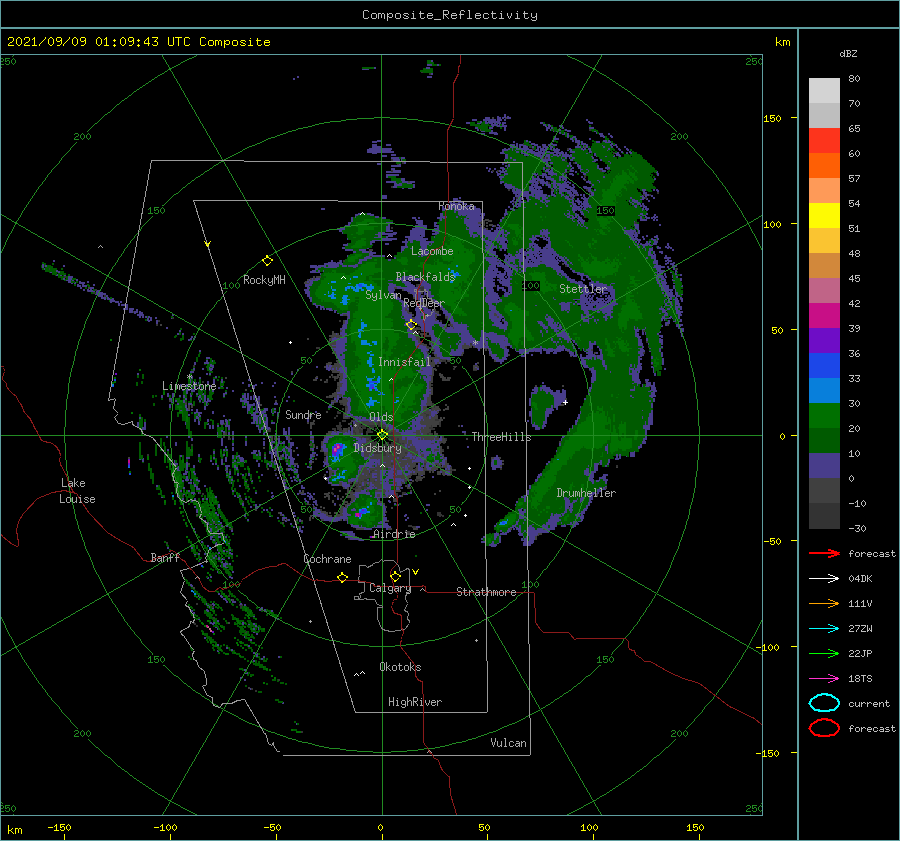Click the Innisfail town label
The image size is (900, 841).
click(x=404, y=362)
